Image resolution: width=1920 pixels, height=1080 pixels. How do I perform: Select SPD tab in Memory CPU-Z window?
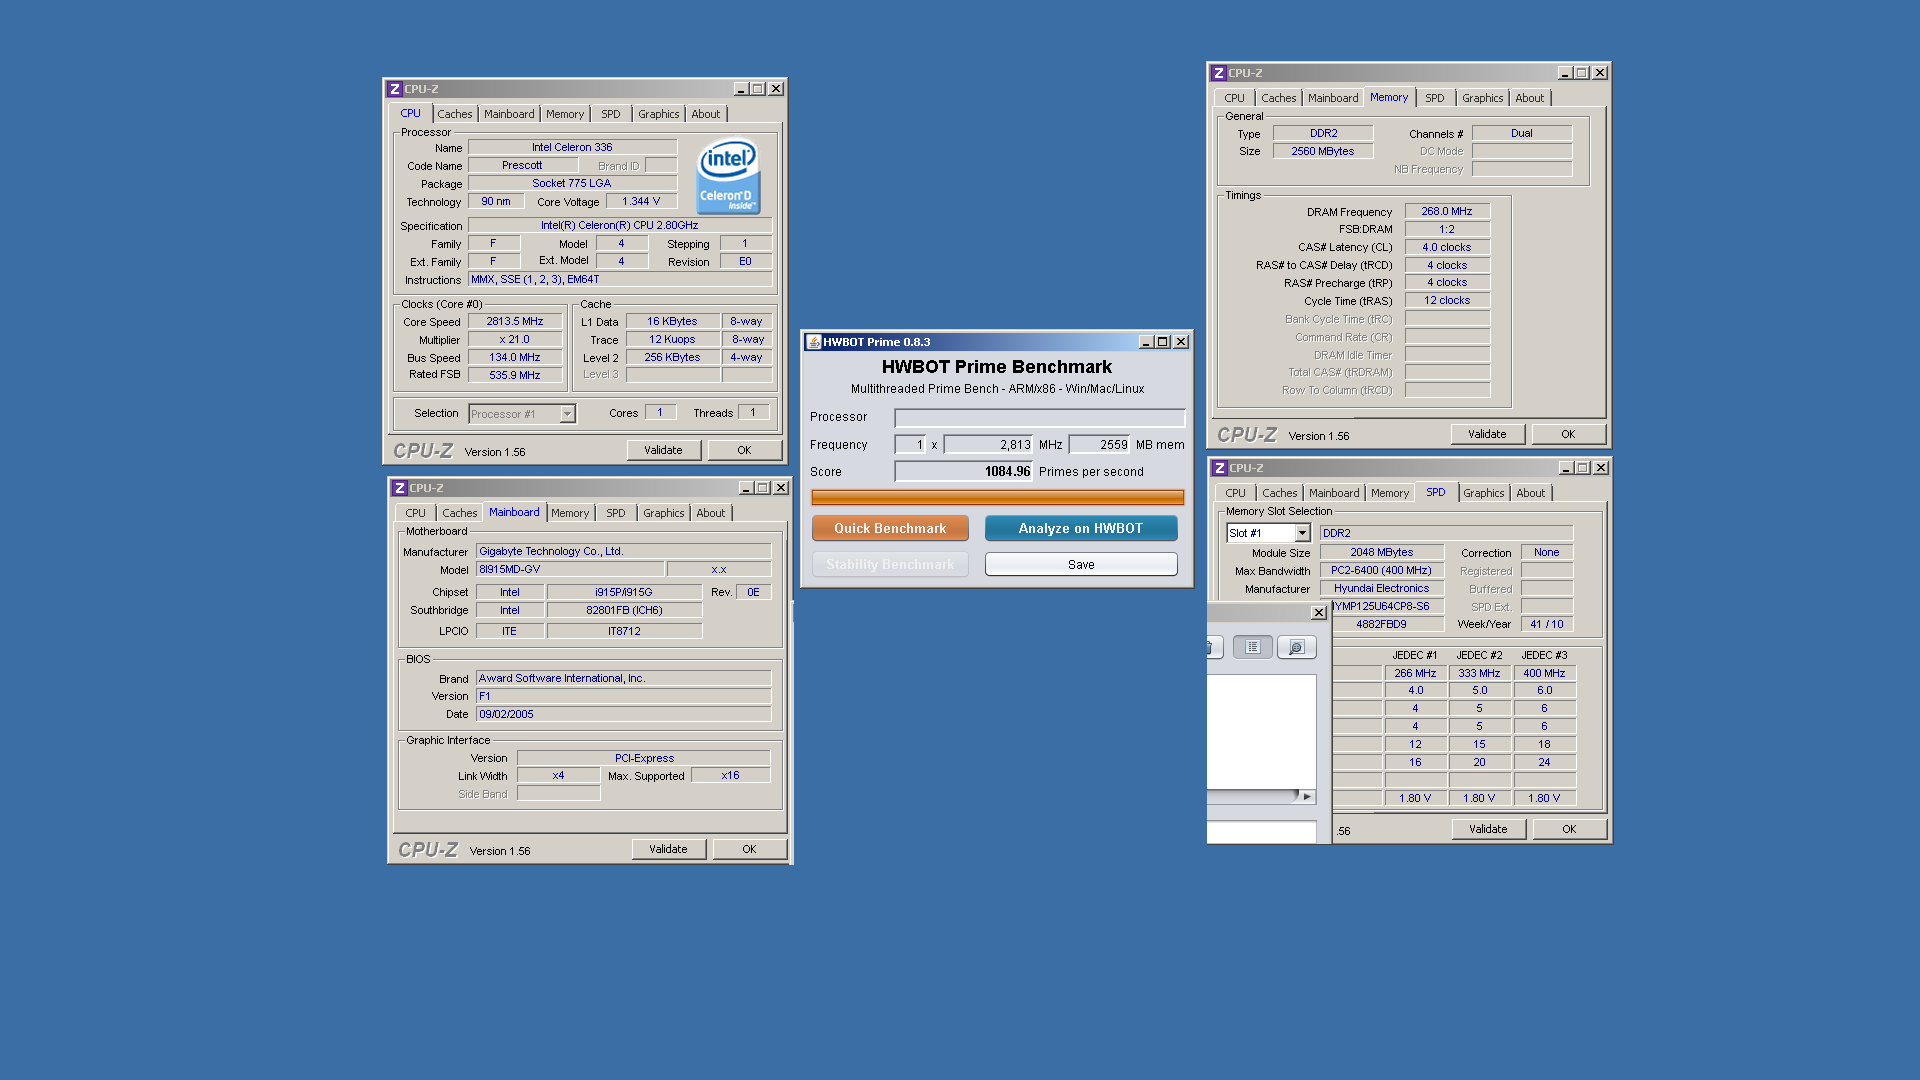[x=1435, y=98]
